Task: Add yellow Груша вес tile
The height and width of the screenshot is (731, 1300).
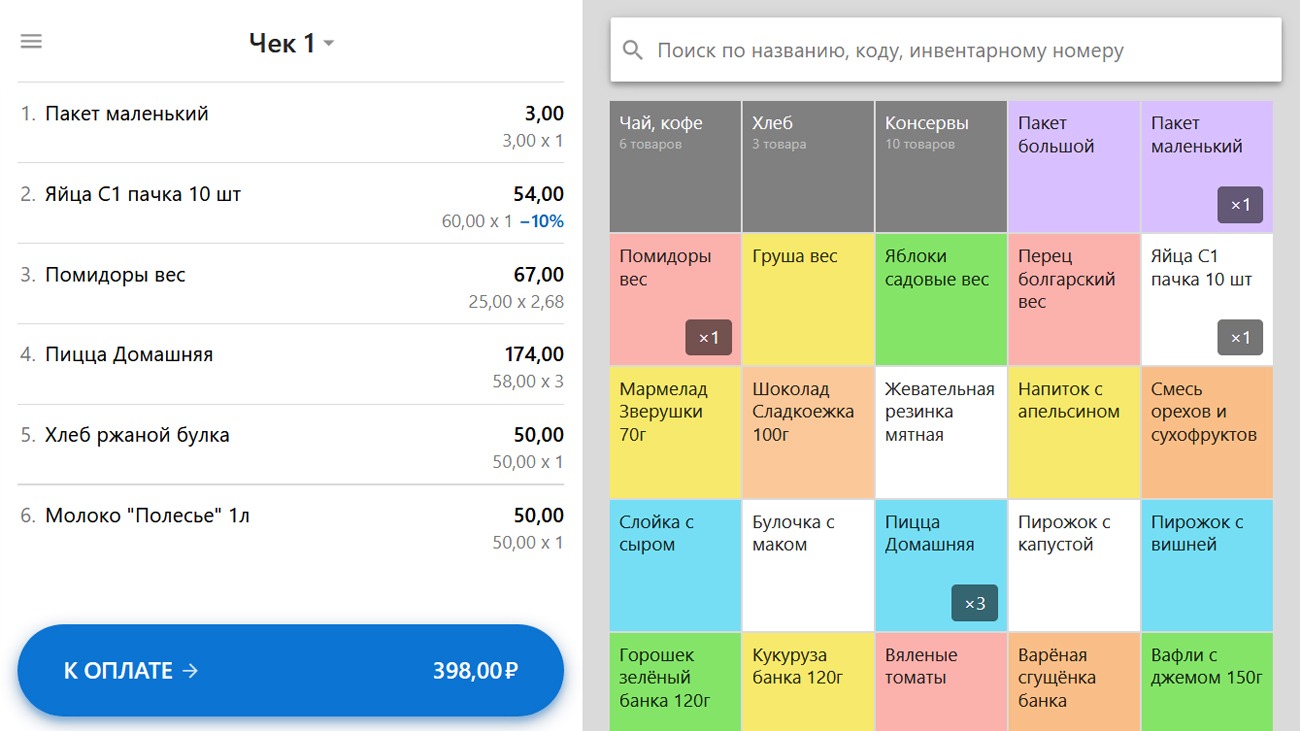Action: click(x=808, y=300)
